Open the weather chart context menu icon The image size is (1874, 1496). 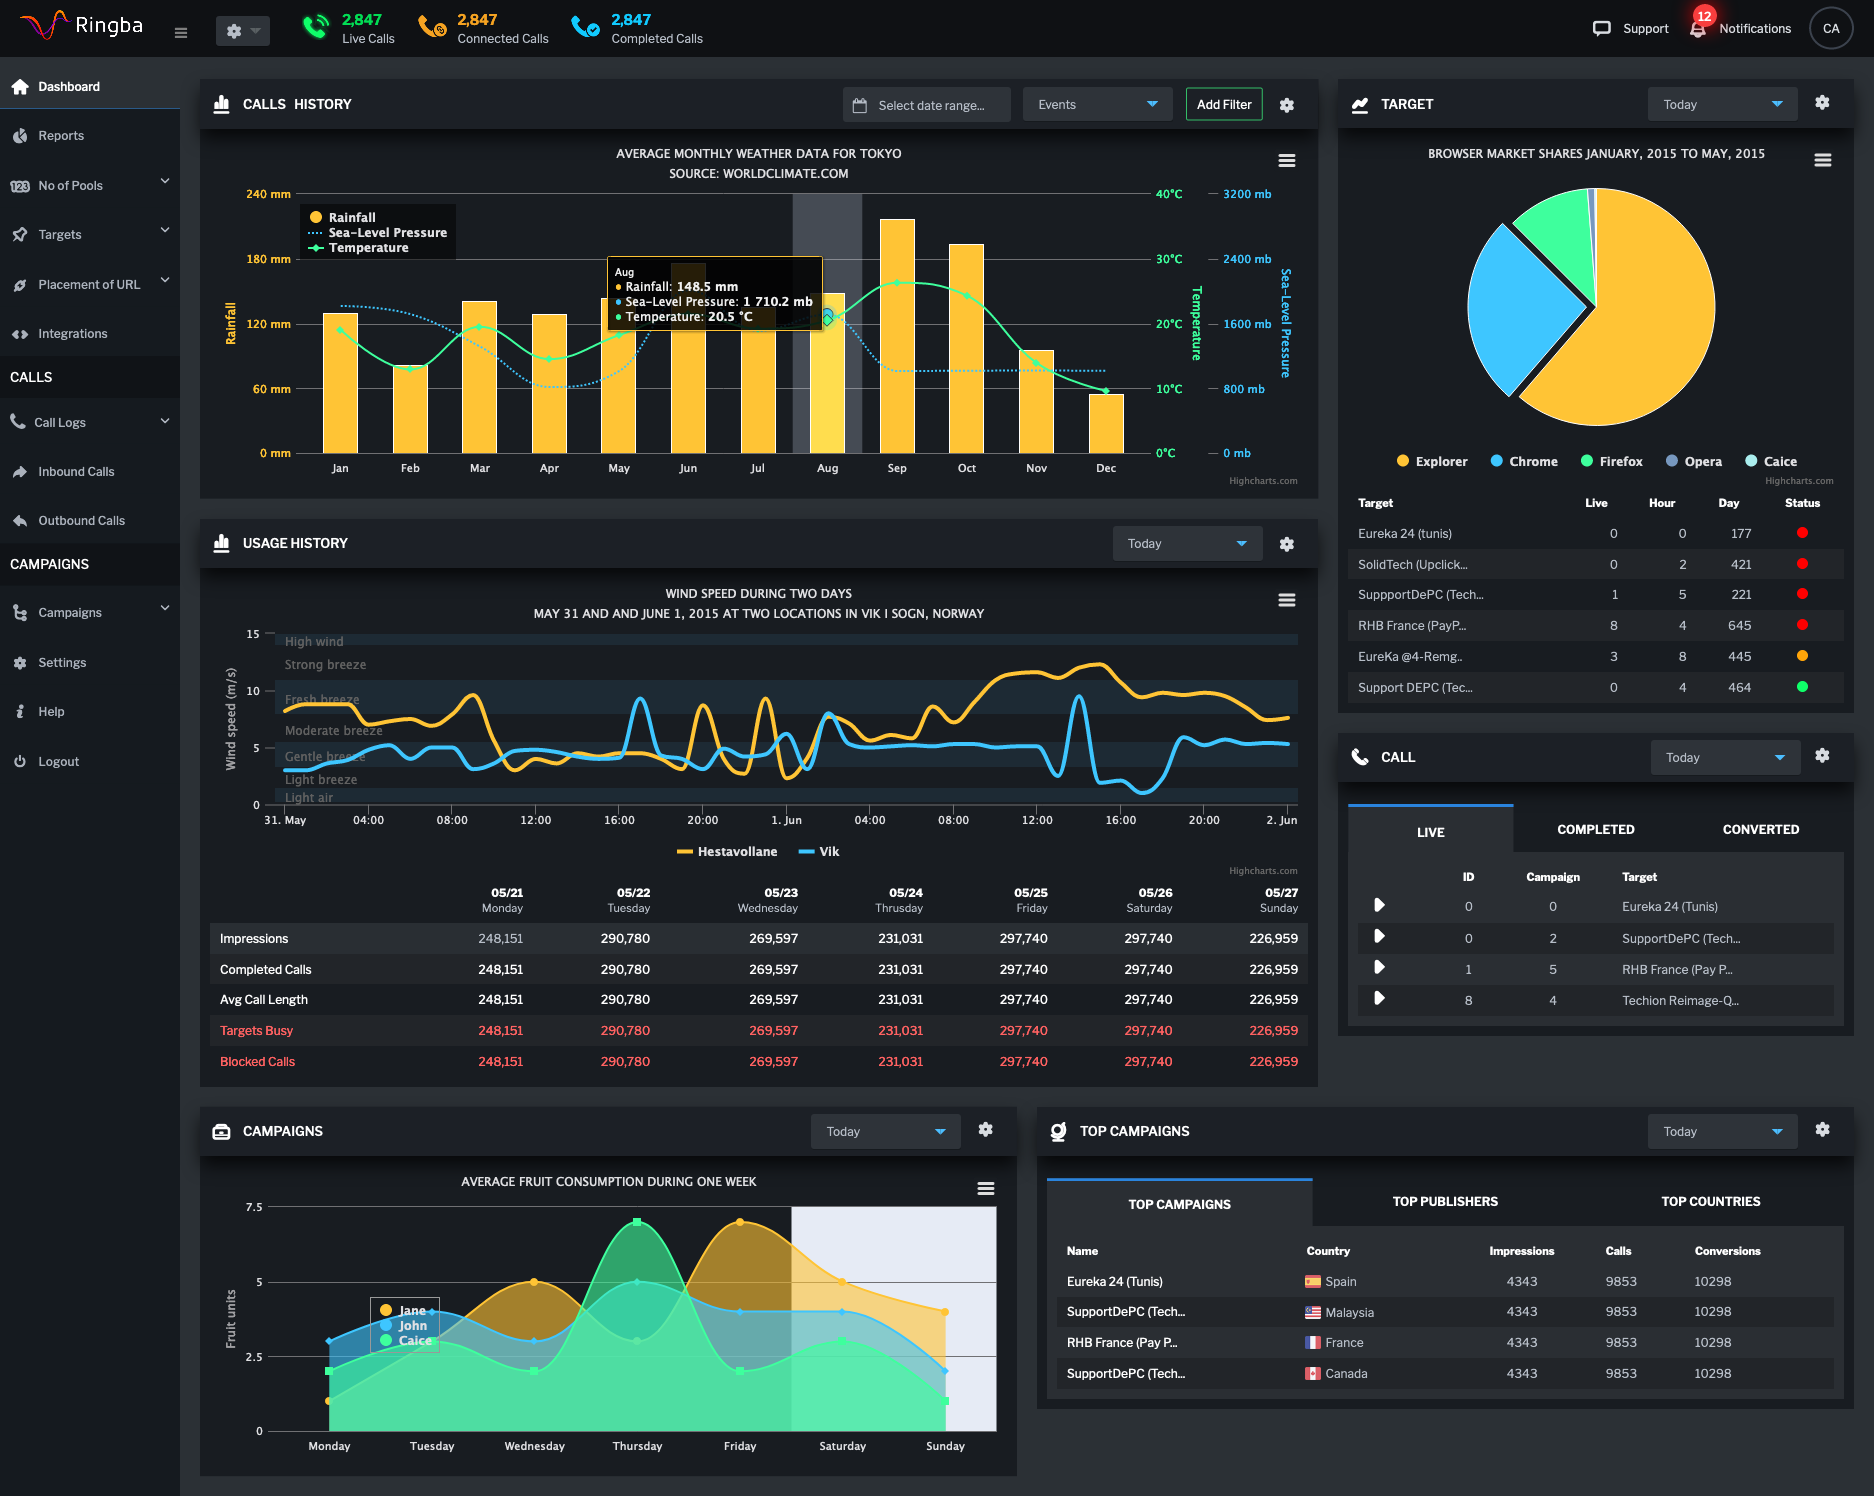1287,160
